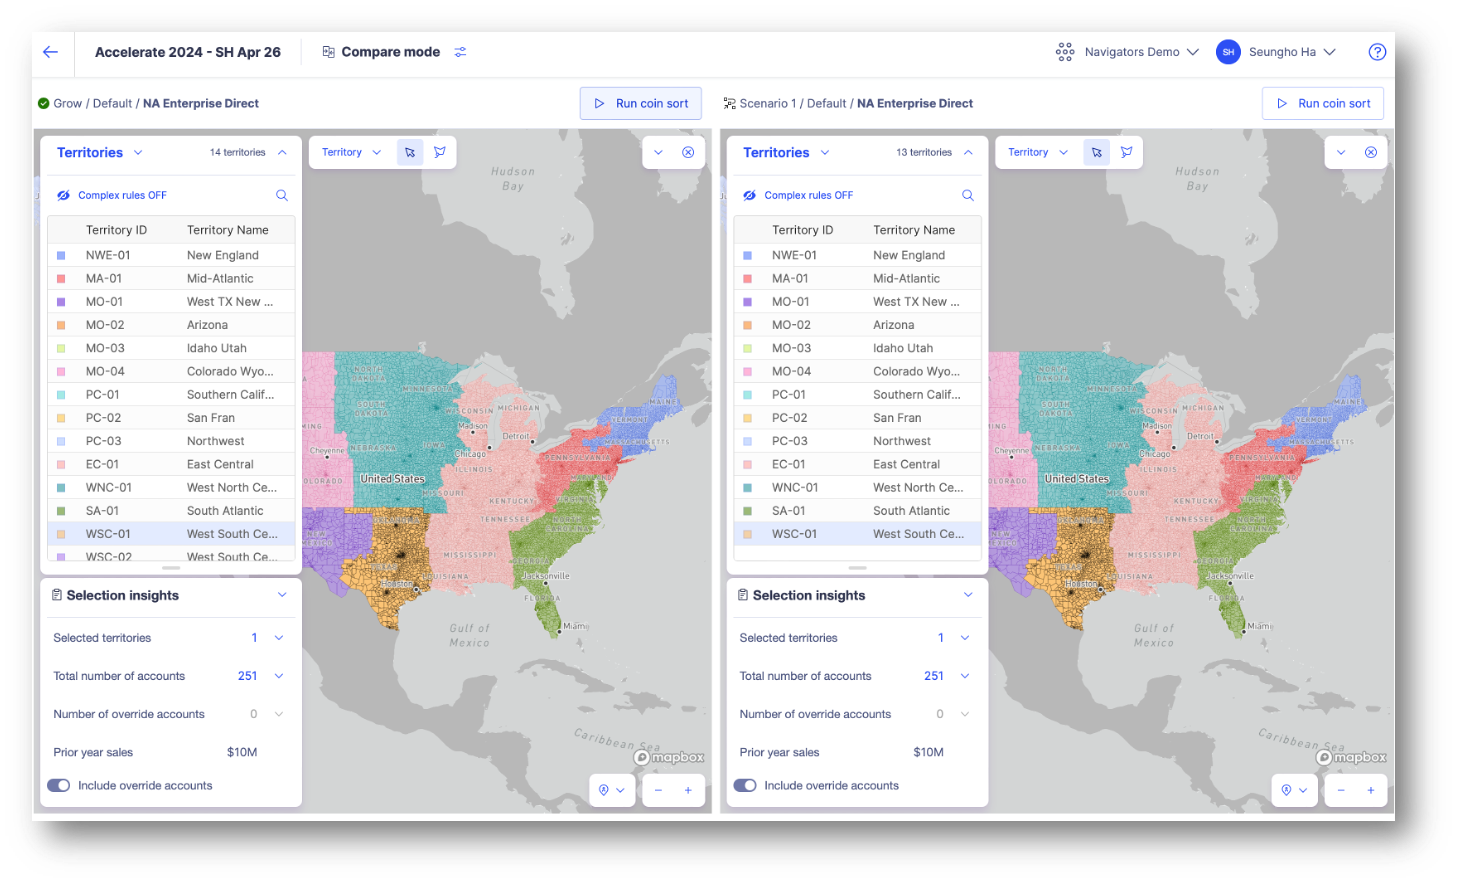Expand right Total number of accounts row
The height and width of the screenshot is (884, 1458).
965,676
